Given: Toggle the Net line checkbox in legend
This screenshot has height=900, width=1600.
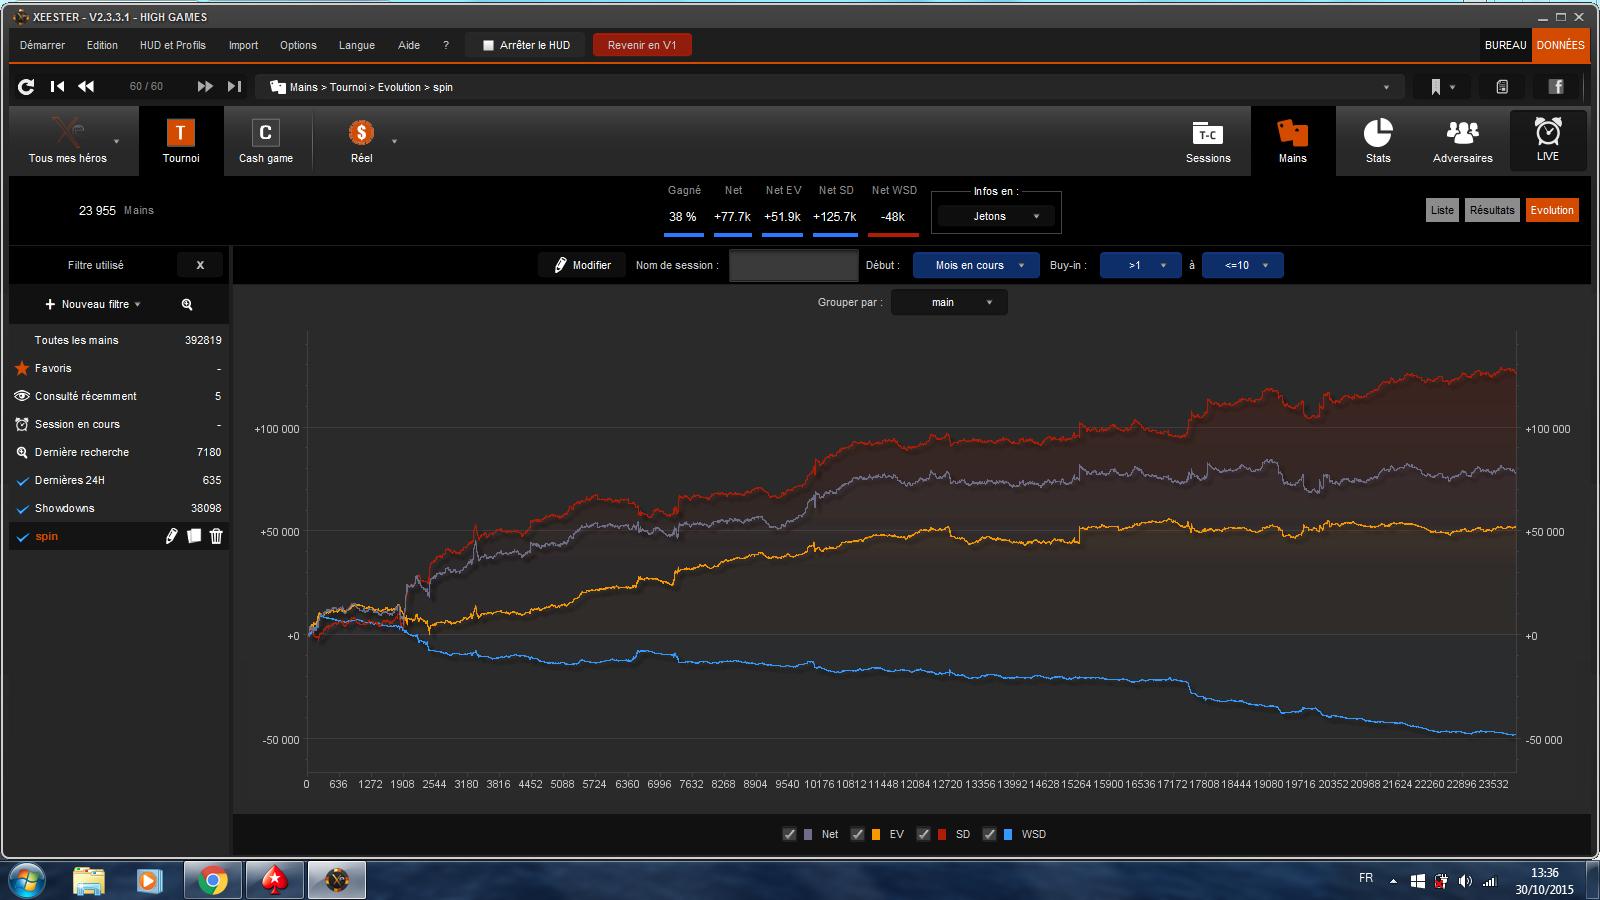Looking at the screenshot, I should pos(790,834).
